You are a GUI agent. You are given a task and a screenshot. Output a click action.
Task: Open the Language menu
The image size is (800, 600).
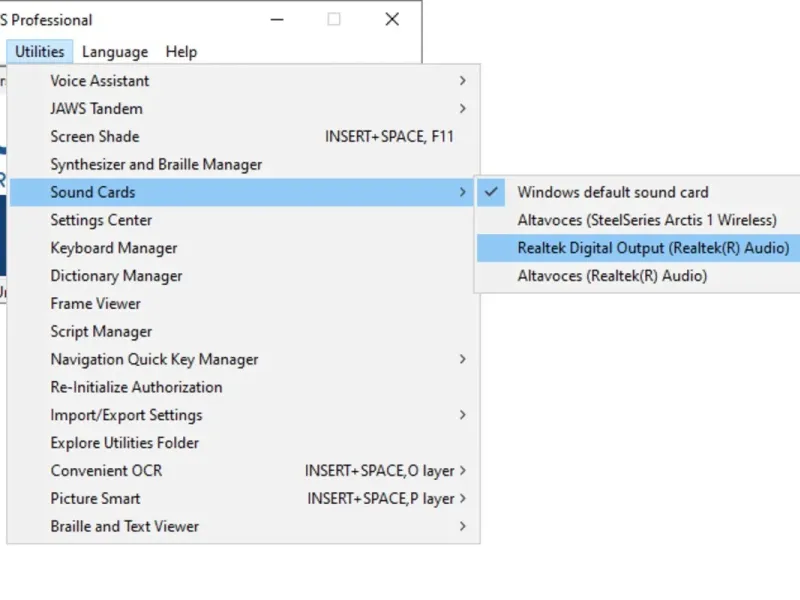click(115, 52)
